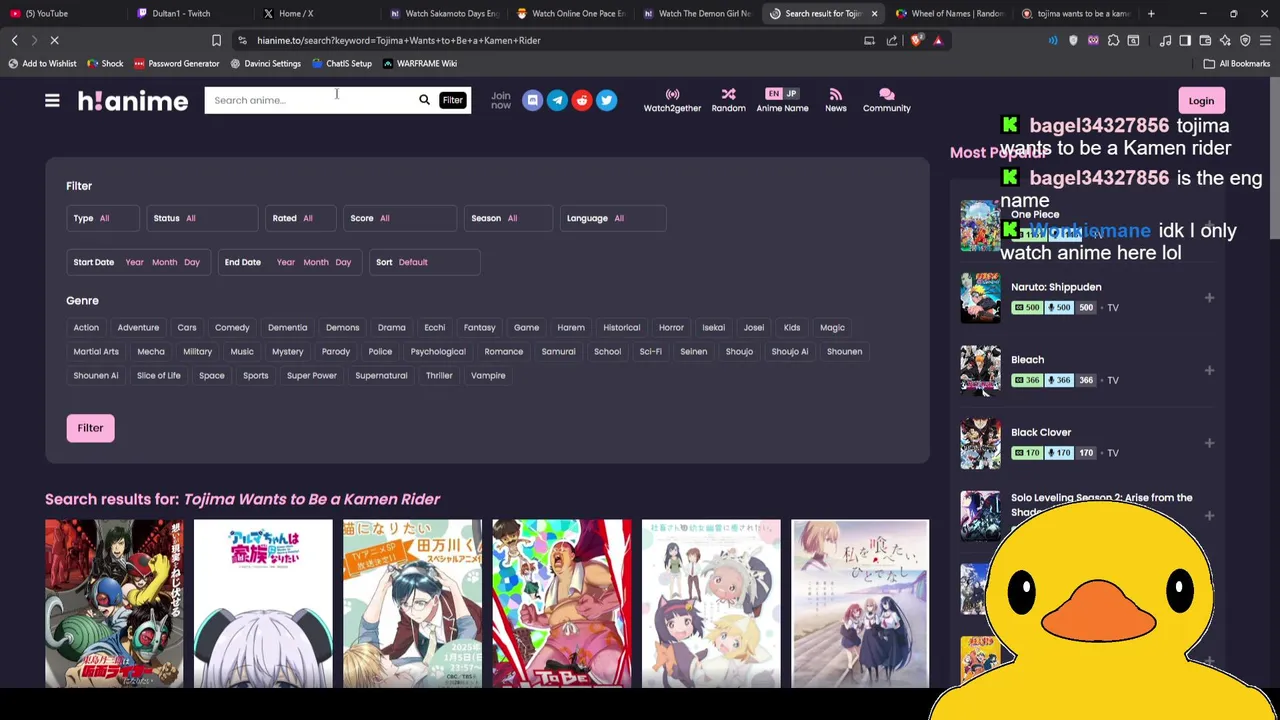Open the News section

tap(835, 100)
